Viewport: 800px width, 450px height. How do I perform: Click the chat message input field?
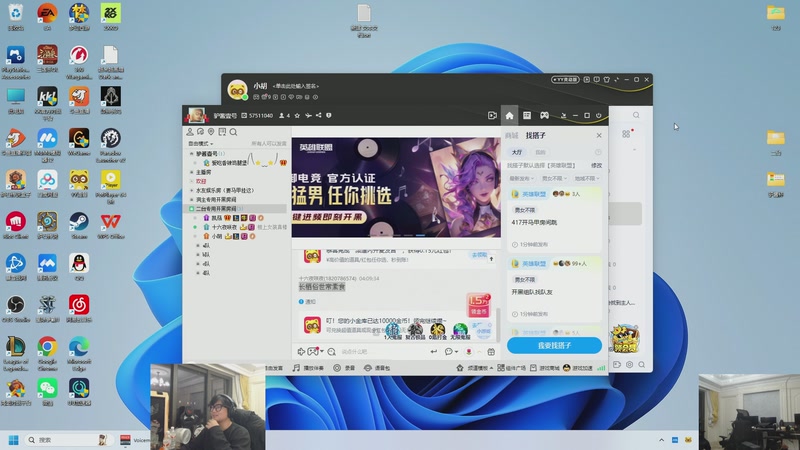(383, 352)
